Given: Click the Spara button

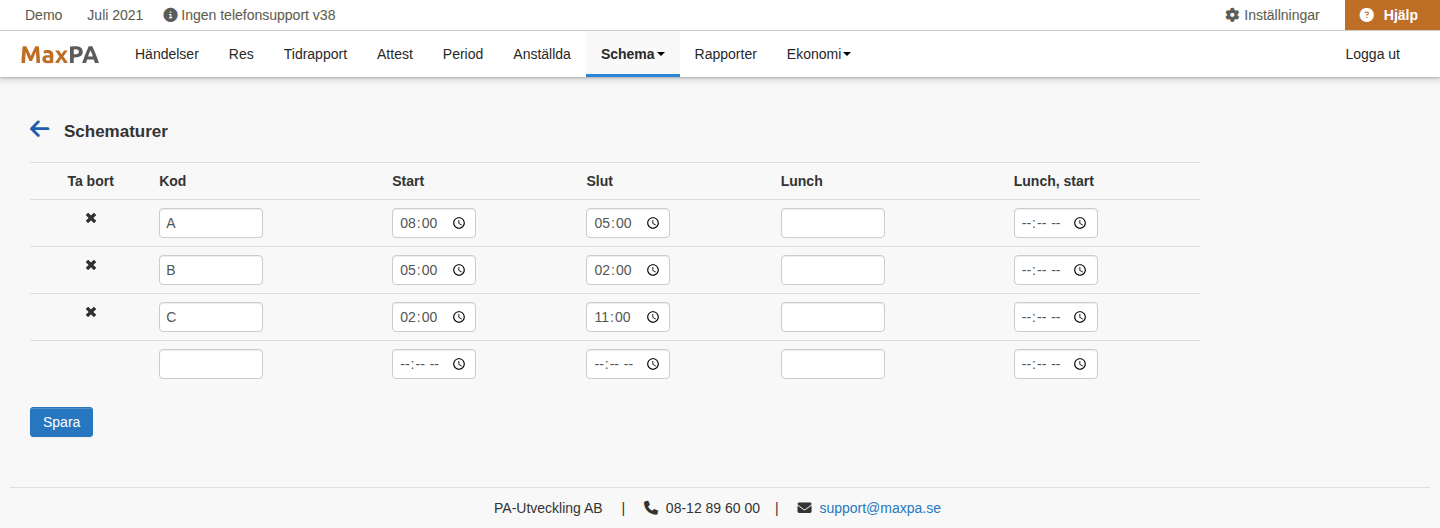Looking at the screenshot, I should [x=61, y=422].
